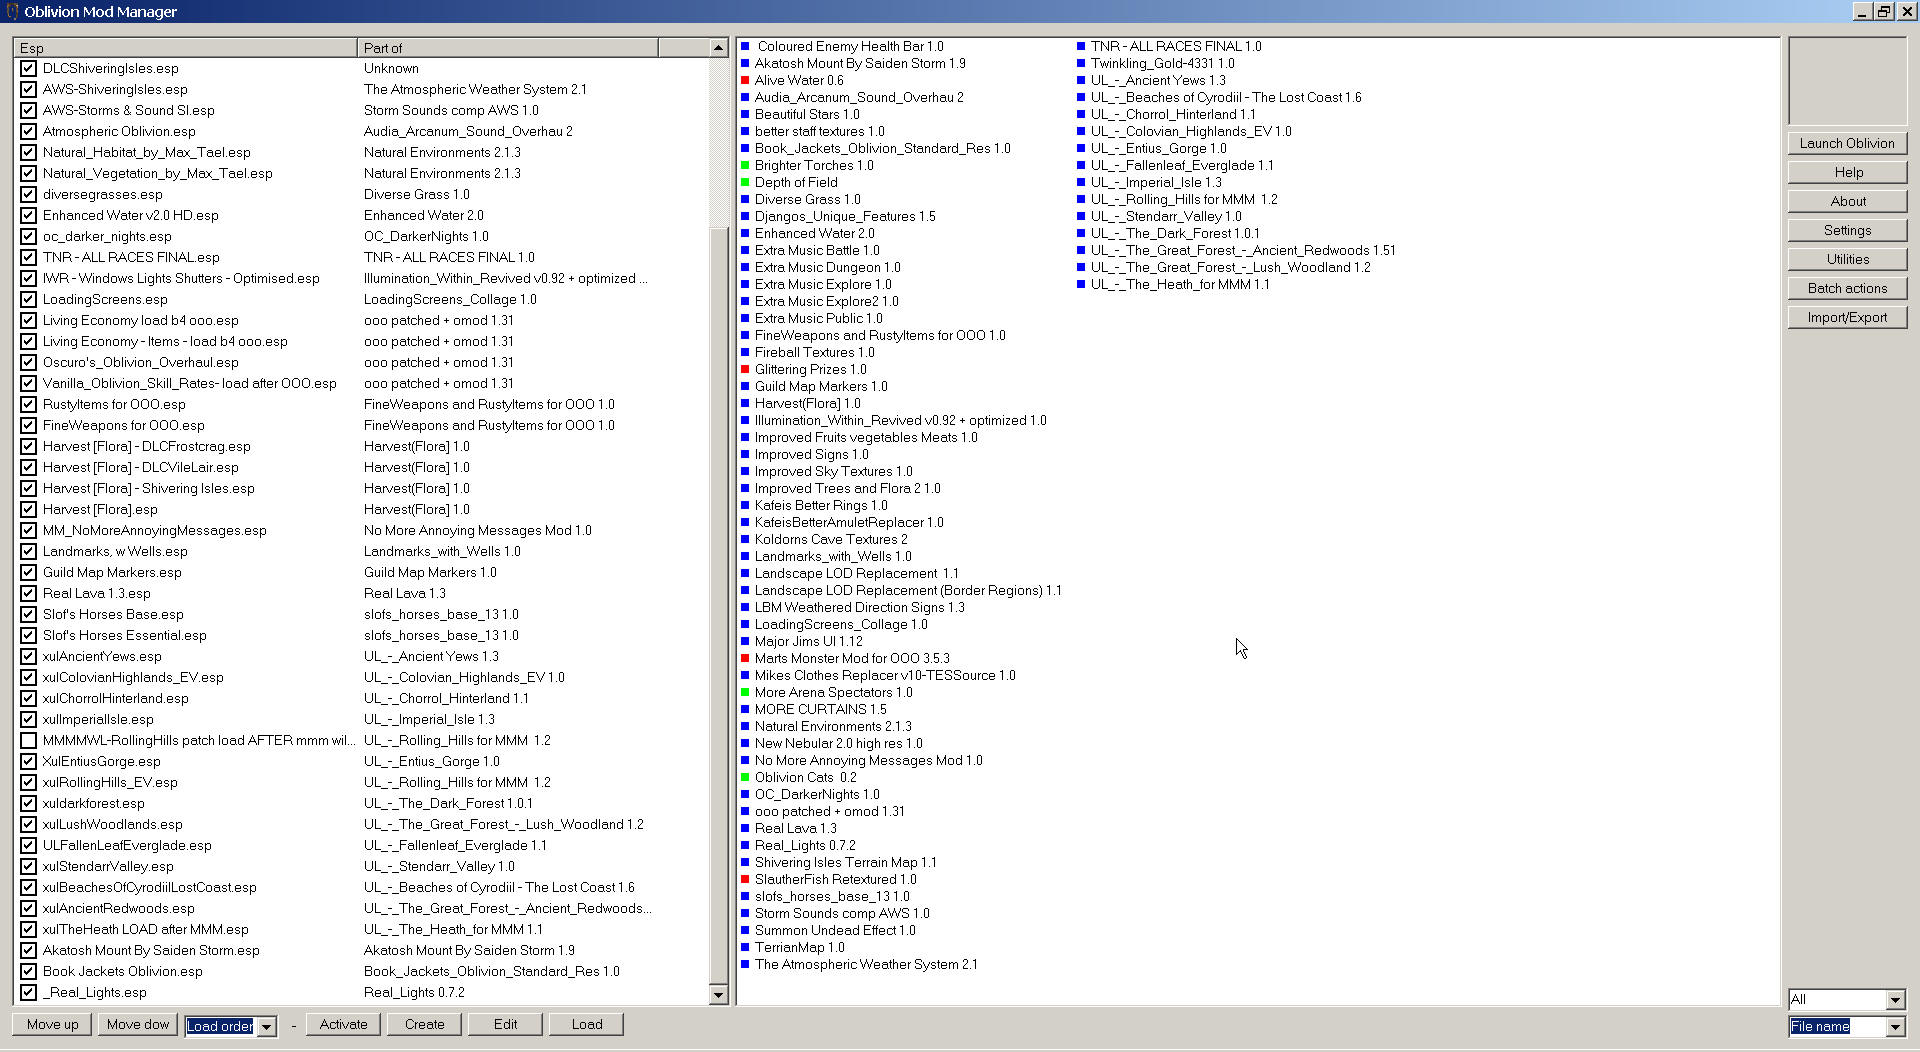The height and width of the screenshot is (1052, 1920).
Task: Click the red square for Marts Monster Mod for OOO
Action: [745, 658]
